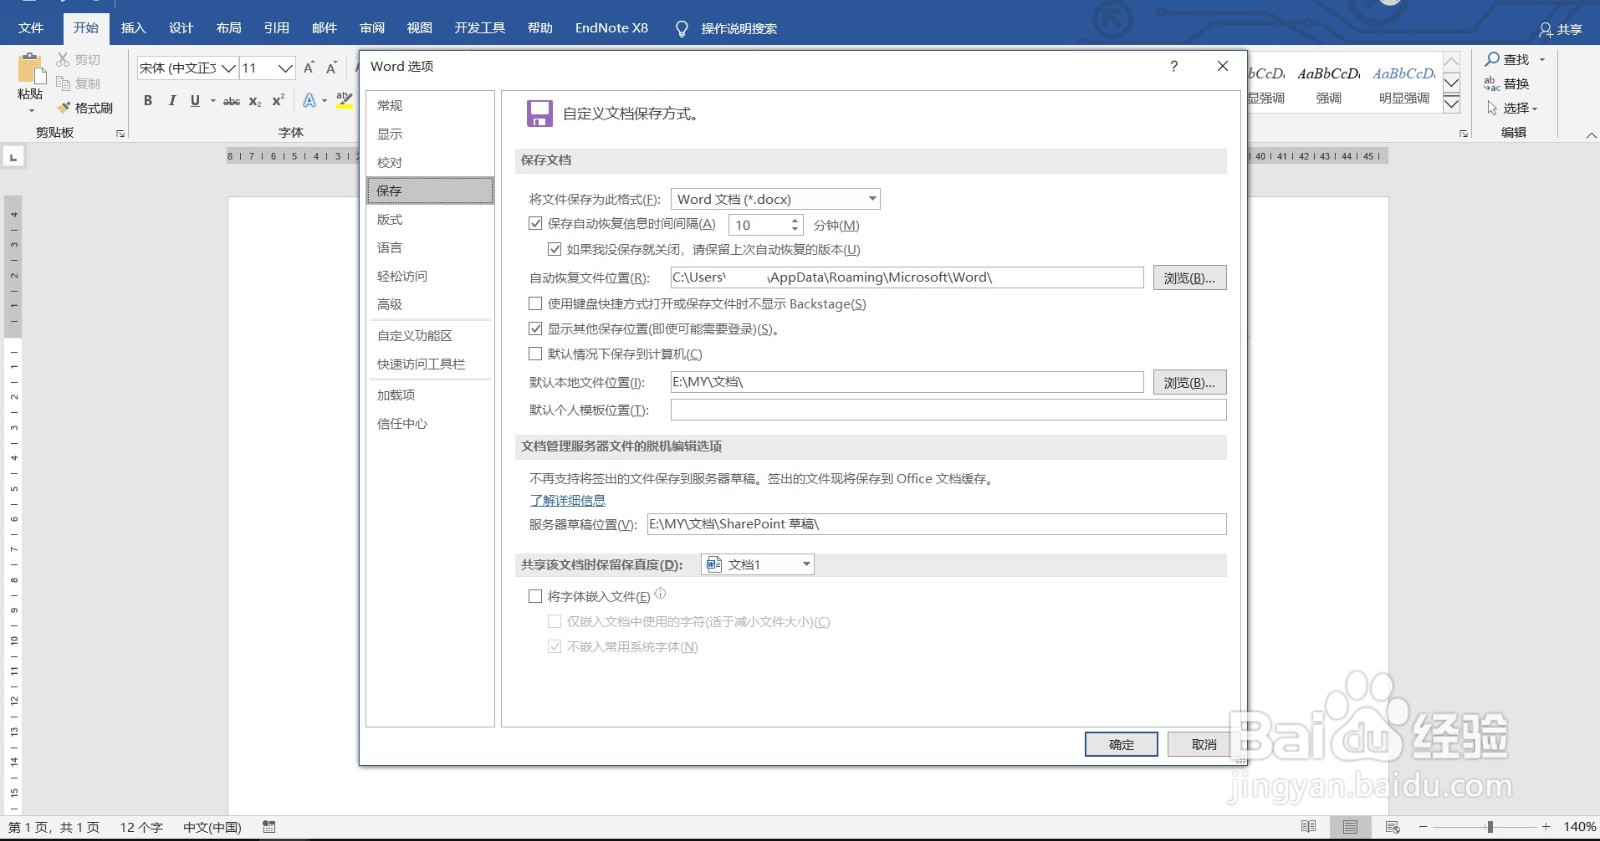Expand the styles gallery more arrow
This screenshot has width=1600, height=841.
click(x=1452, y=104)
